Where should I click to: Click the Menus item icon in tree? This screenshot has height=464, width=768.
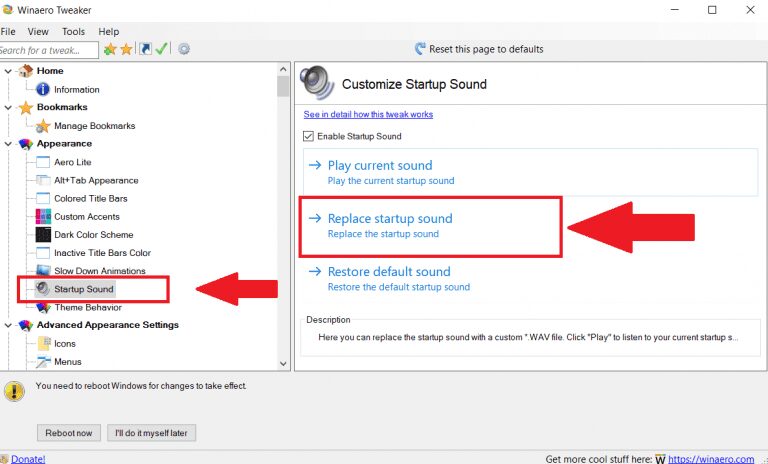coord(44,362)
